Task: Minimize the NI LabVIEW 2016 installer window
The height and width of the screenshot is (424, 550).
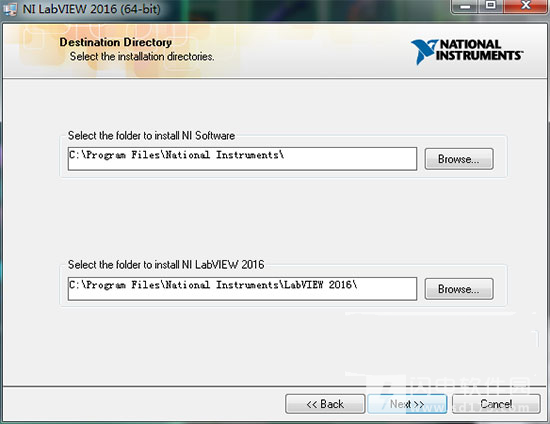Action: (465, 6)
